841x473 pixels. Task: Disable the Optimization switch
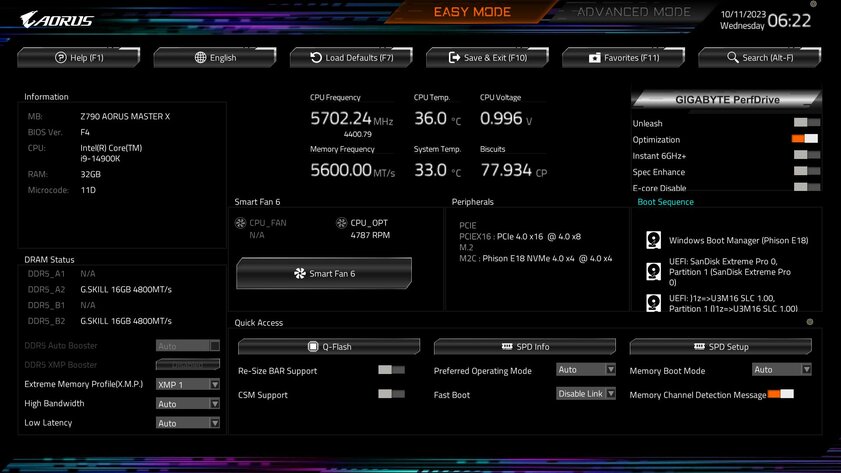pos(805,138)
